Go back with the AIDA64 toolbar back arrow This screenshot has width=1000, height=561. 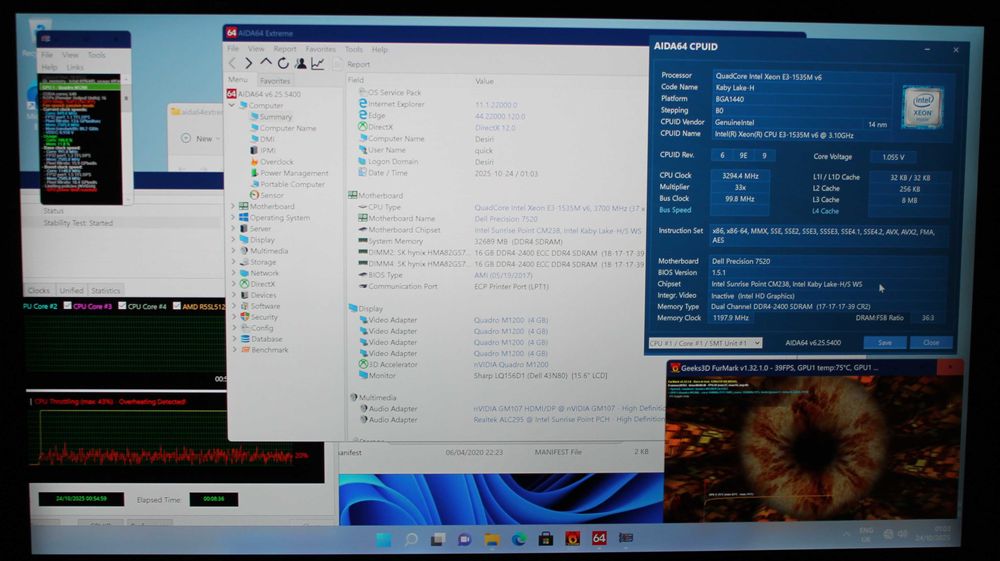pyautogui.click(x=232, y=63)
